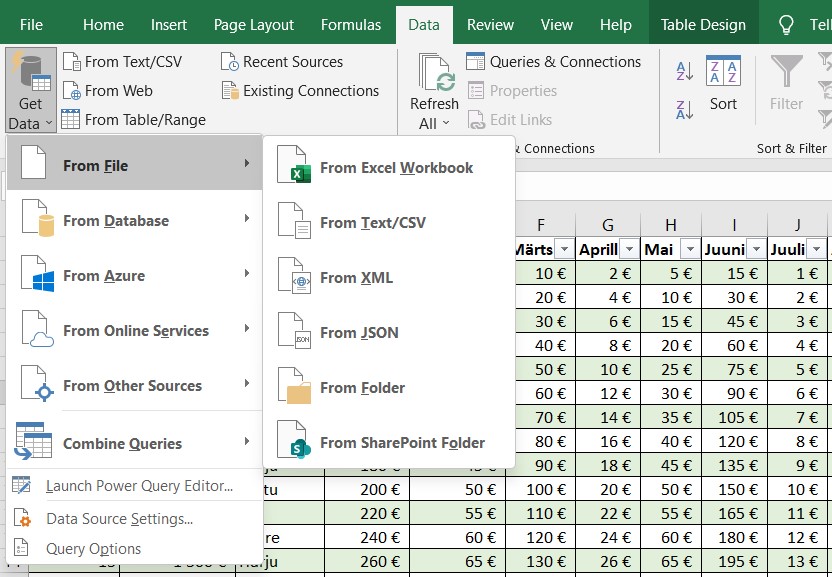The width and height of the screenshot is (832, 577).
Task: Click the Sort Z to A icon
Action: coord(685,109)
